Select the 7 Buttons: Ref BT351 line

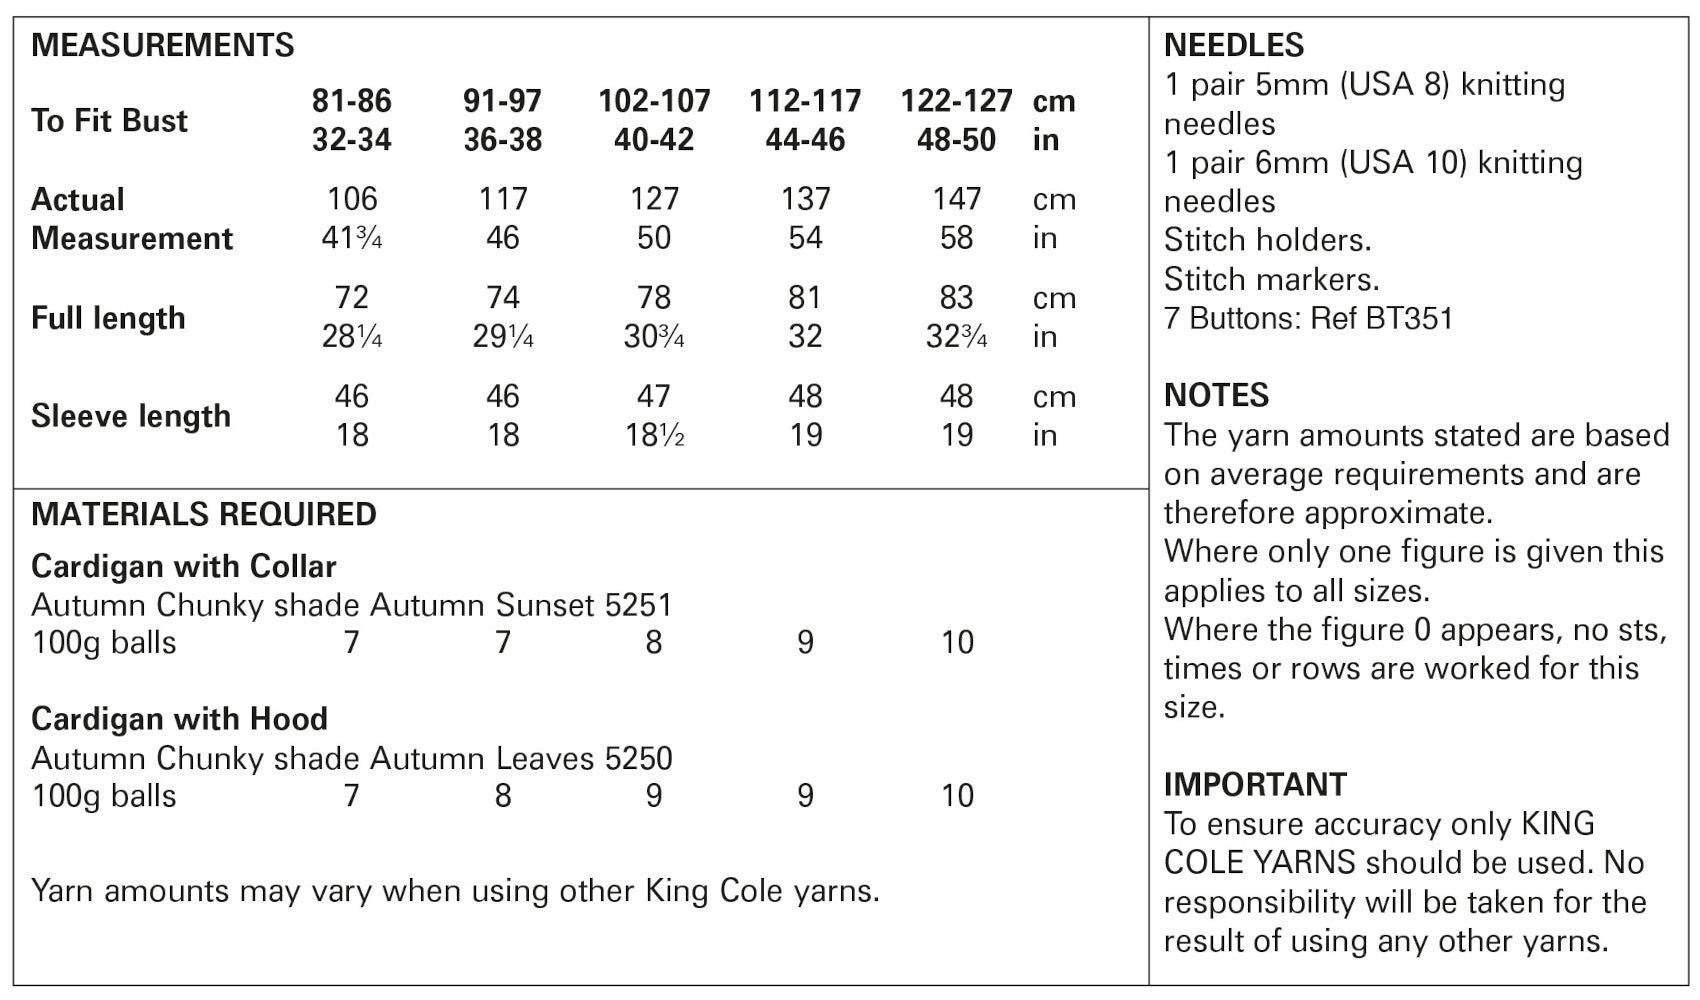coord(1308,318)
